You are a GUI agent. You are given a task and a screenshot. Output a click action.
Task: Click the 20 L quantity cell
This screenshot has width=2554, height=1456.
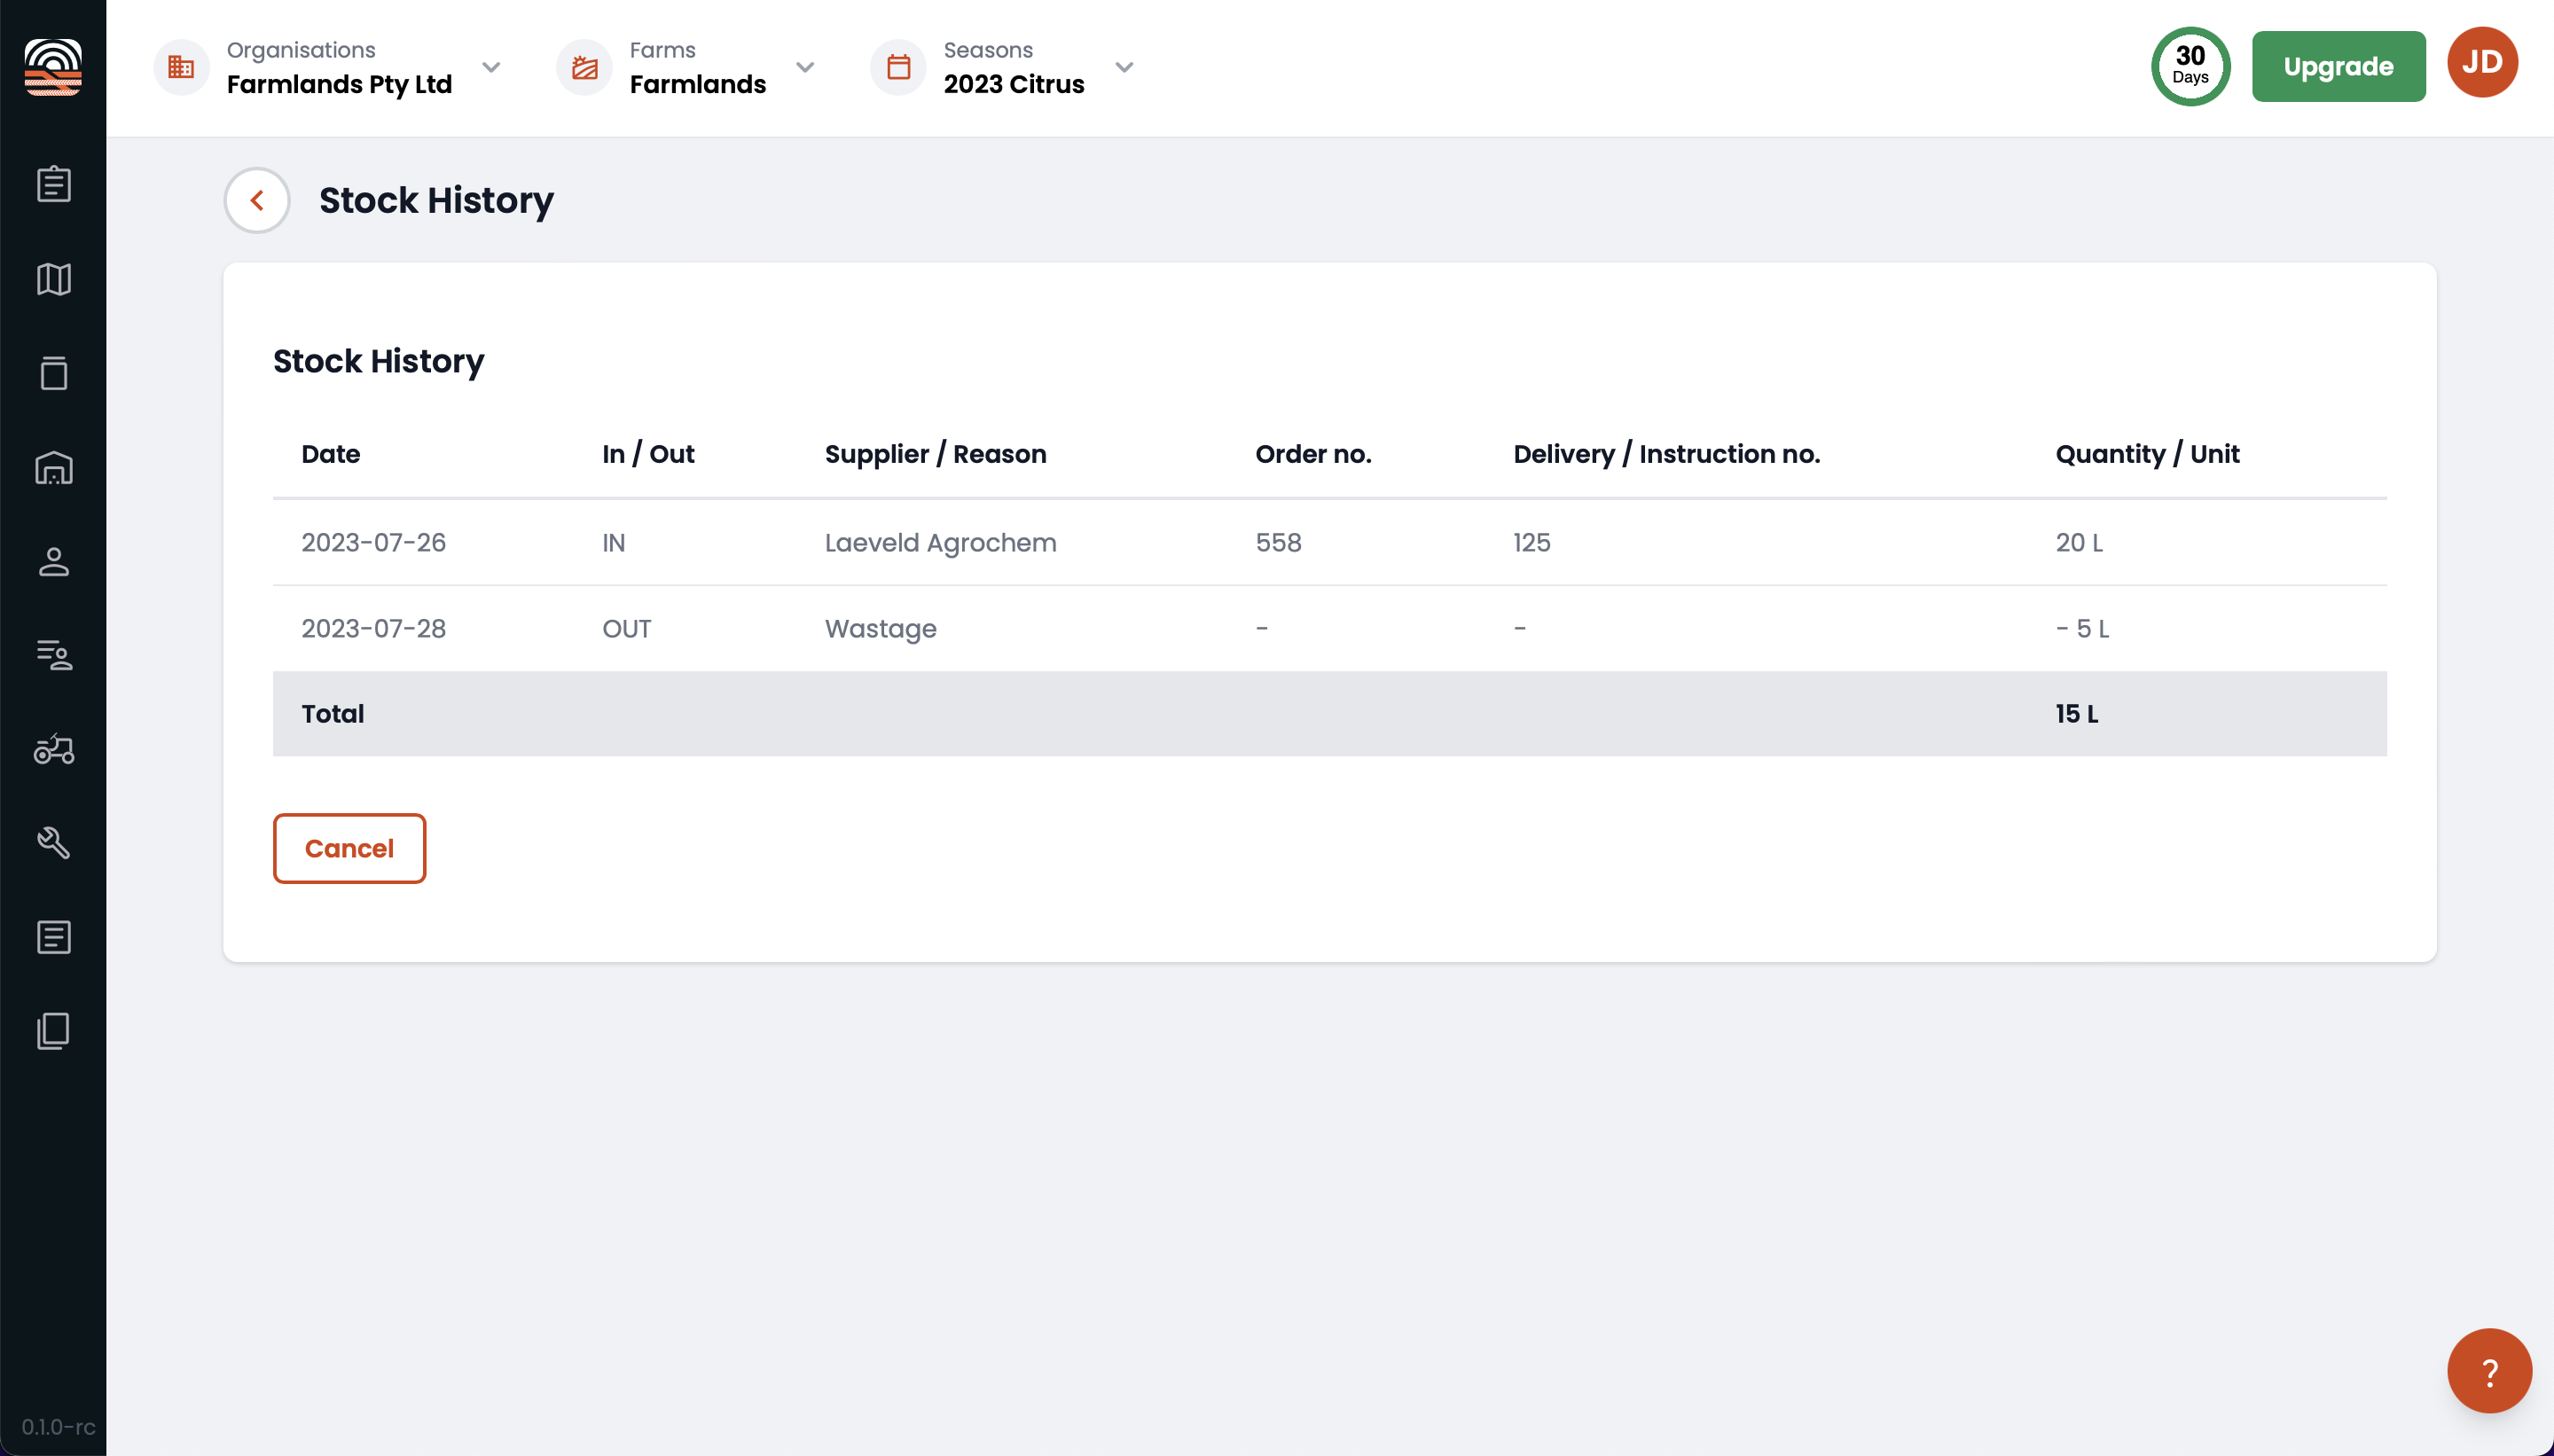pyautogui.click(x=2079, y=542)
